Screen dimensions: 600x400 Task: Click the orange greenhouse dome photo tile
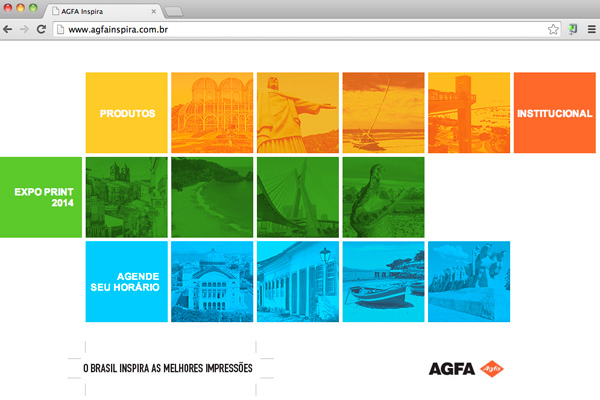click(212, 113)
